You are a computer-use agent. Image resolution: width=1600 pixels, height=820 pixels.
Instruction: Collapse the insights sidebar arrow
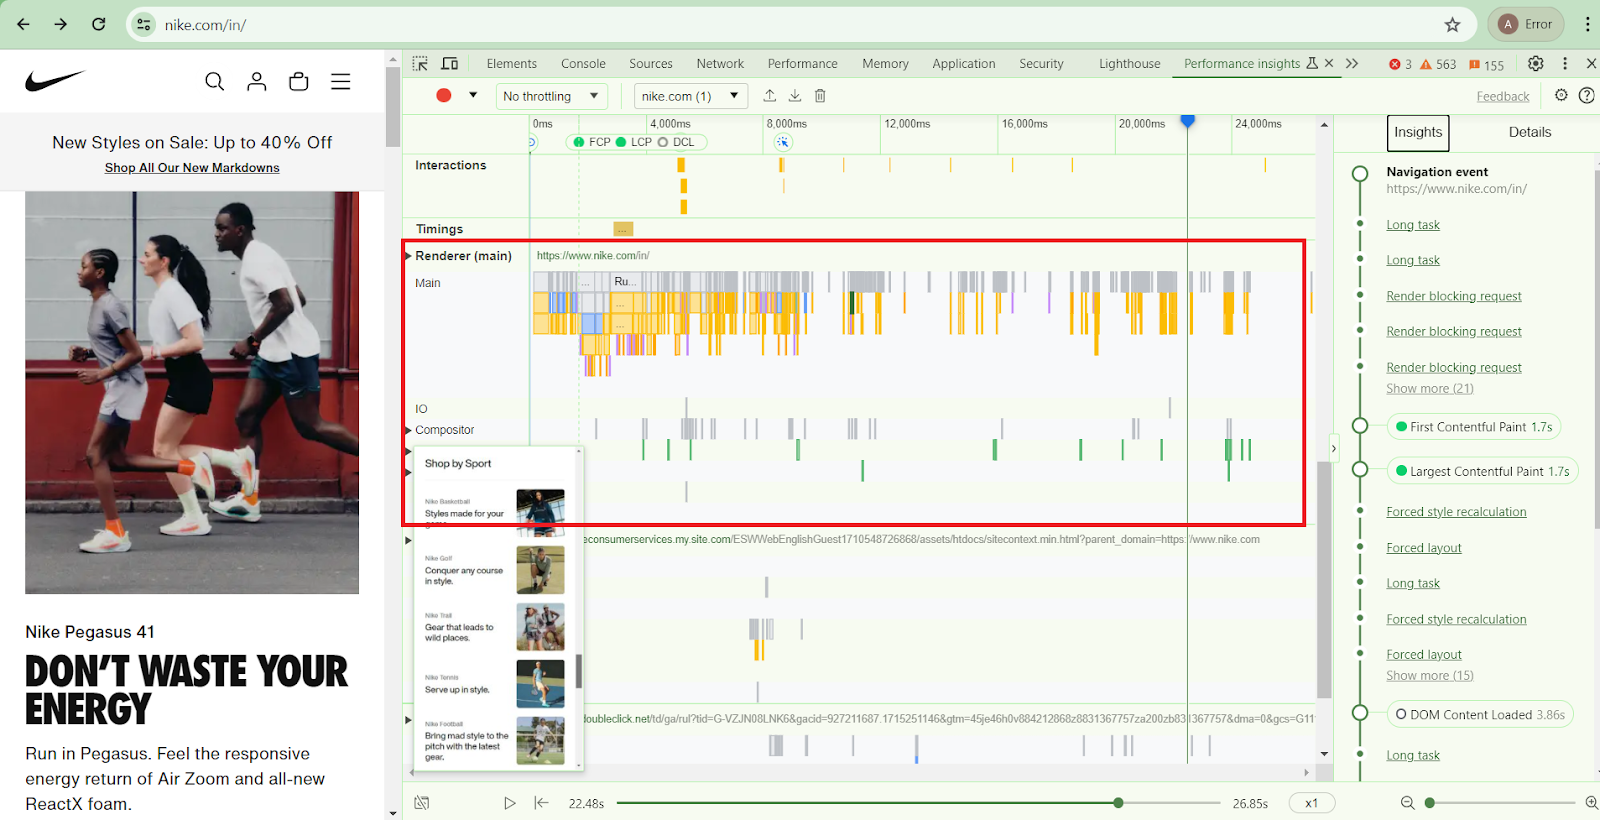[1333, 448]
